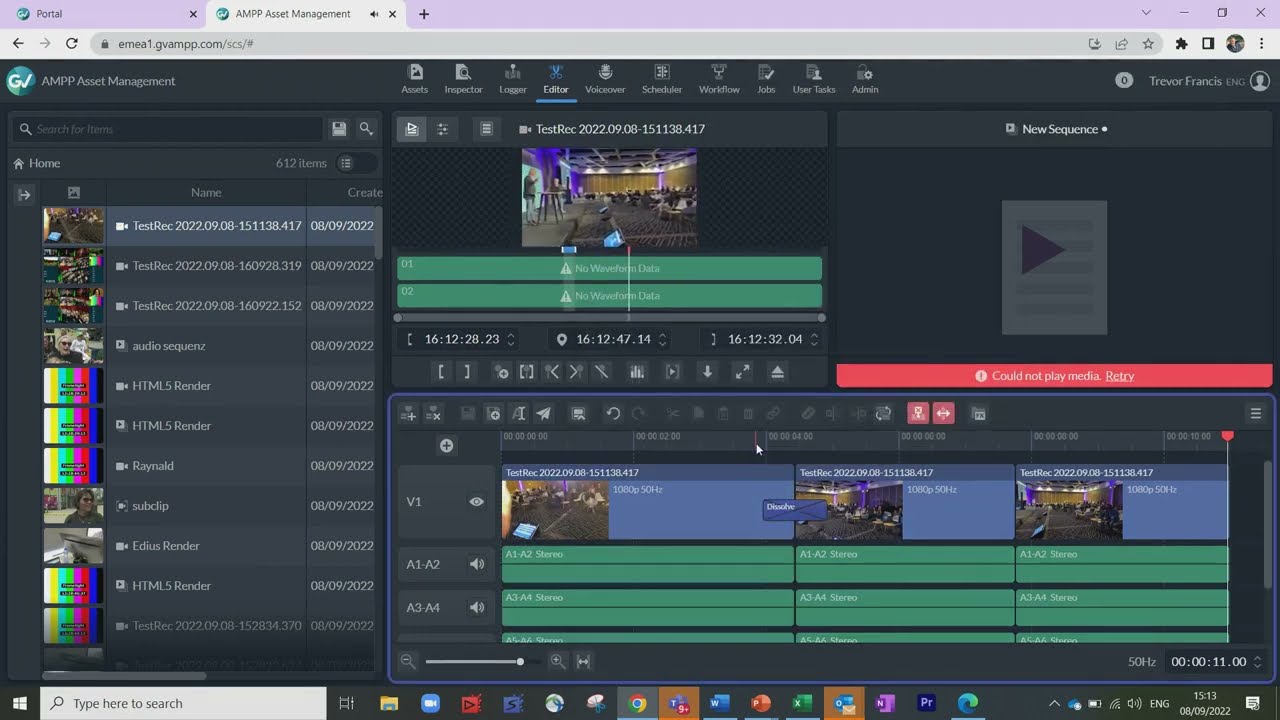Open the viewer list menu icon
Screen dimensions: 1280x720
coord(486,129)
